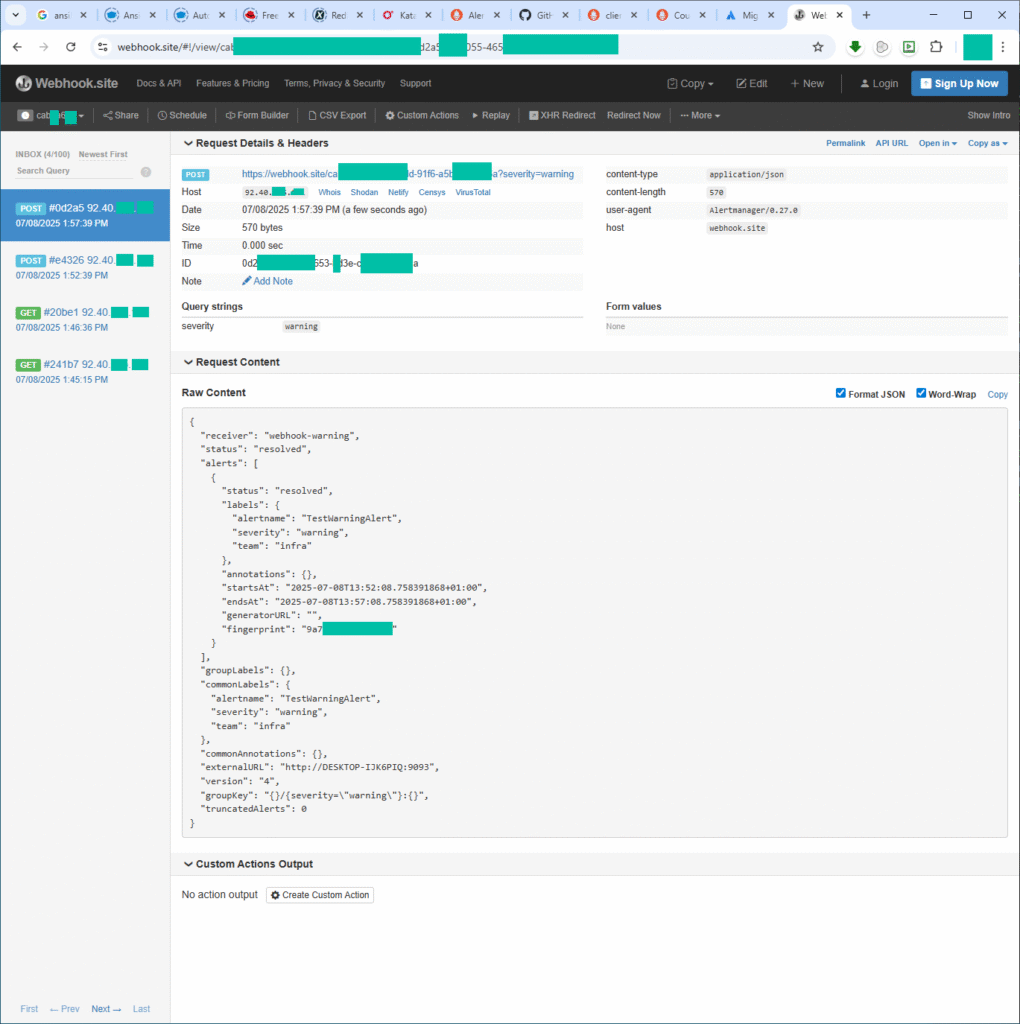This screenshot has height=1024, width=1020.
Task: Uncheck the Word-Wrap checkbox
Action: pyautogui.click(x=921, y=393)
